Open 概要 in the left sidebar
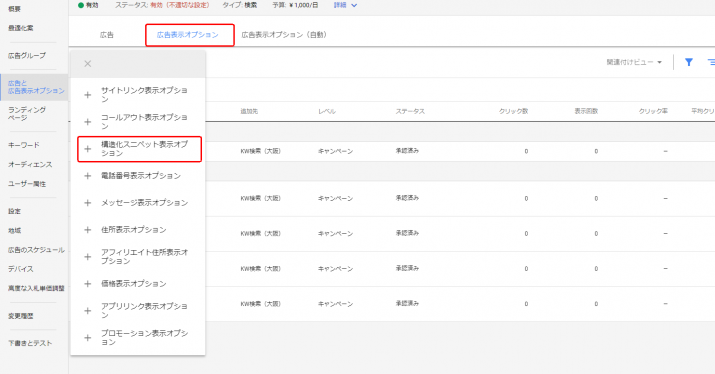This screenshot has width=715, height=374. coord(15,9)
